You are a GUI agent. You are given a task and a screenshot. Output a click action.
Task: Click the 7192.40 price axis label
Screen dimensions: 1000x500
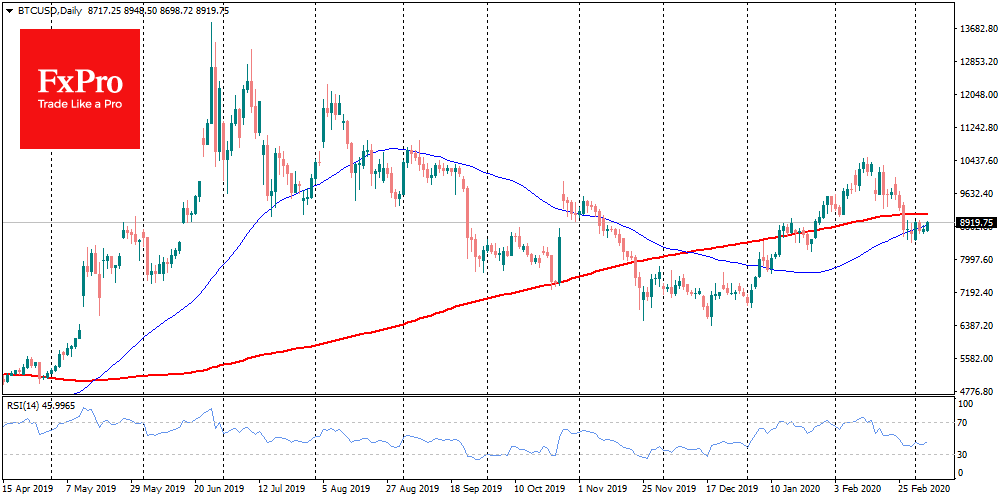pyautogui.click(x=974, y=293)
